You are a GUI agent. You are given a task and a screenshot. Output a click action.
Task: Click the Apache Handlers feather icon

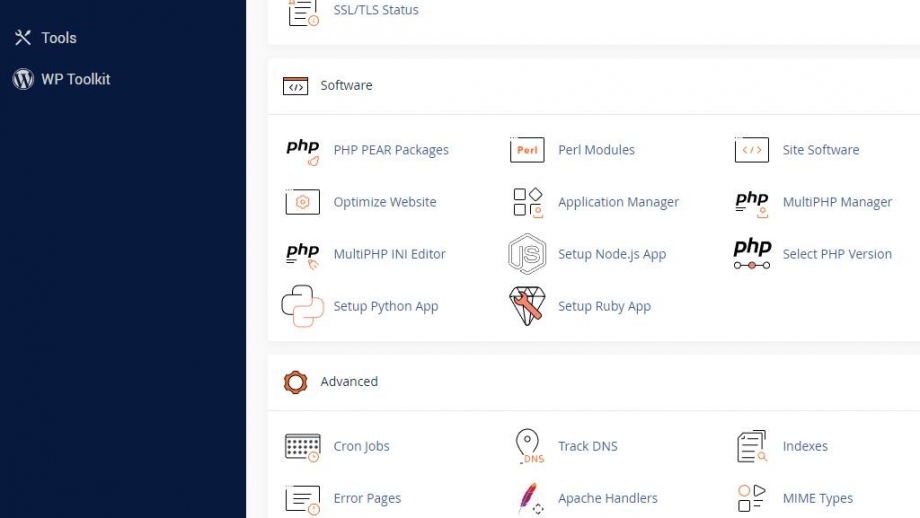(x=530, y=499)
